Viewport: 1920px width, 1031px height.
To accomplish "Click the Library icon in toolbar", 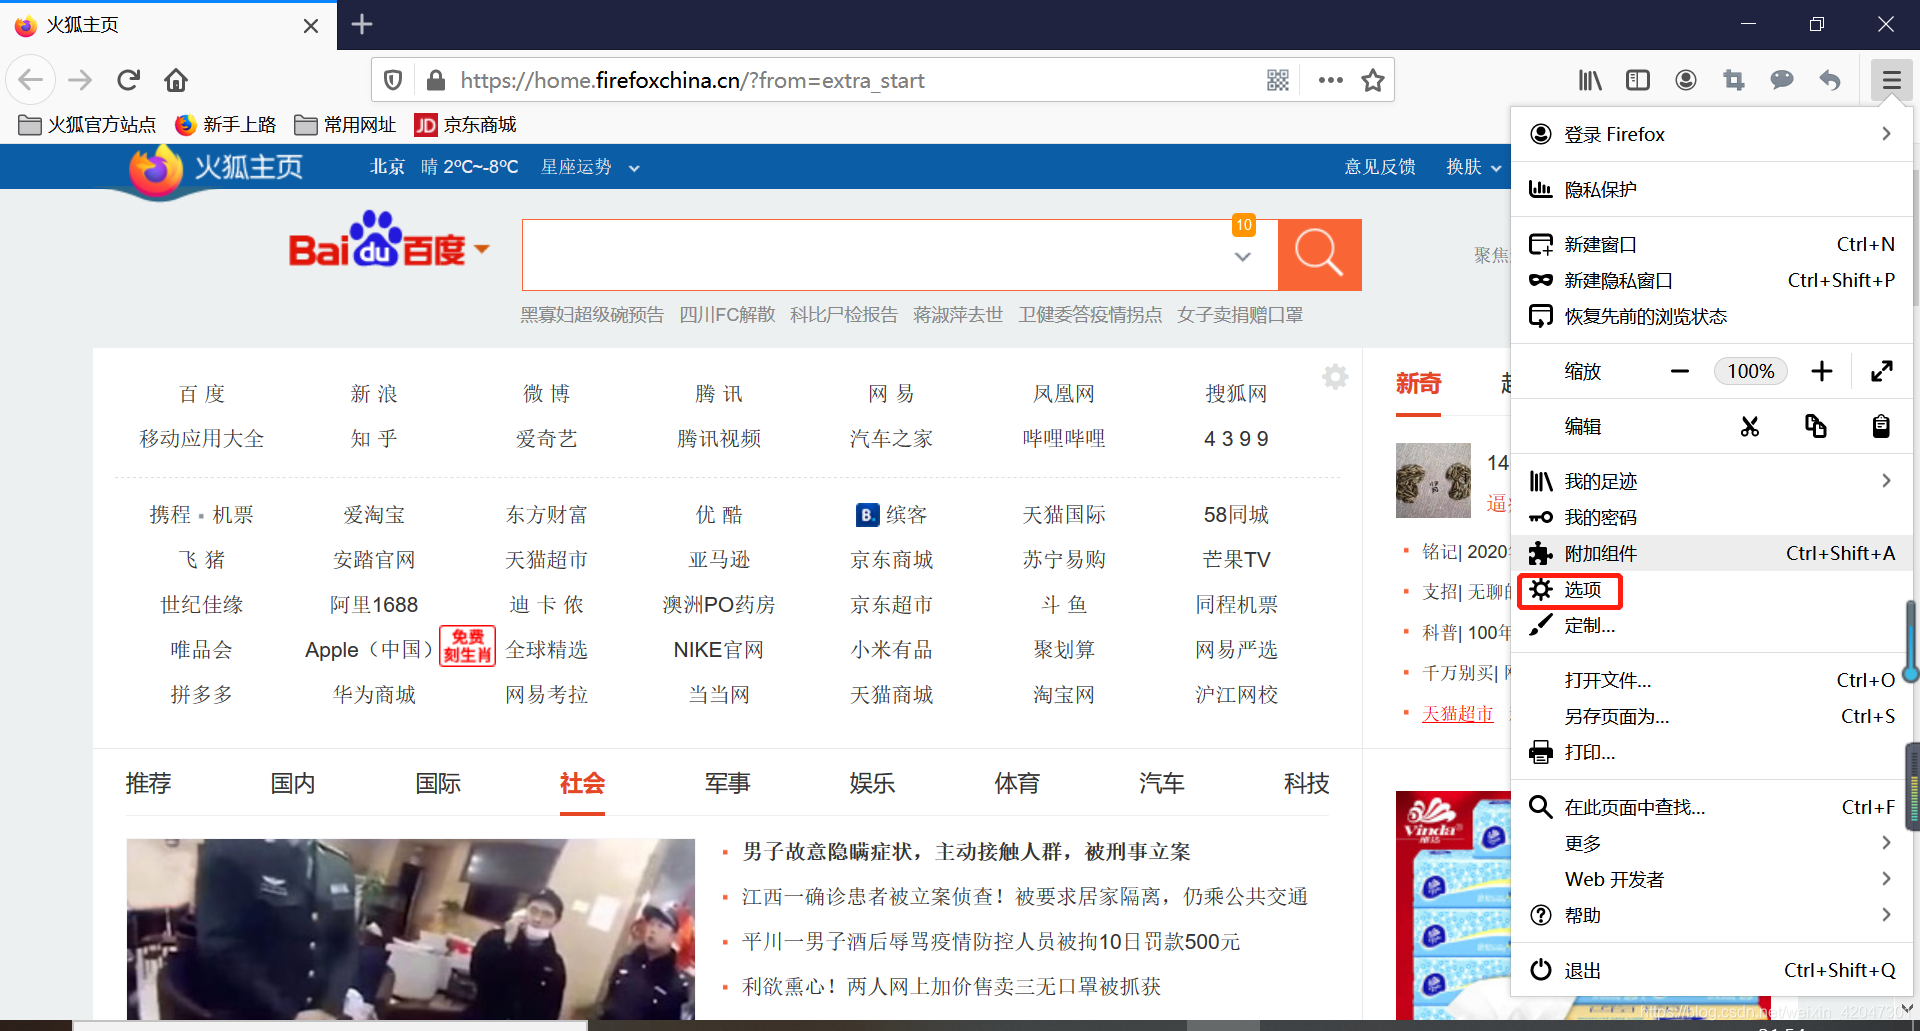I will 1590,80.
